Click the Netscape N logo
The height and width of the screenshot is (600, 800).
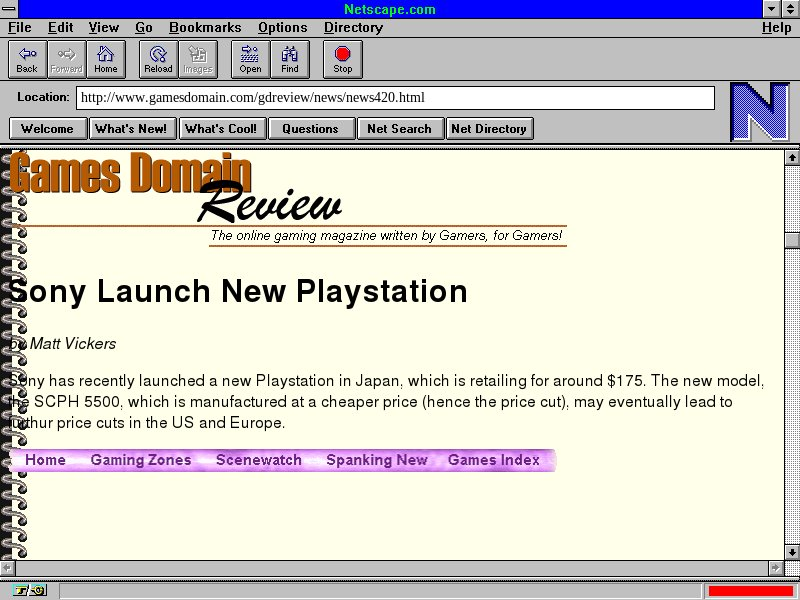click(760, 111)
